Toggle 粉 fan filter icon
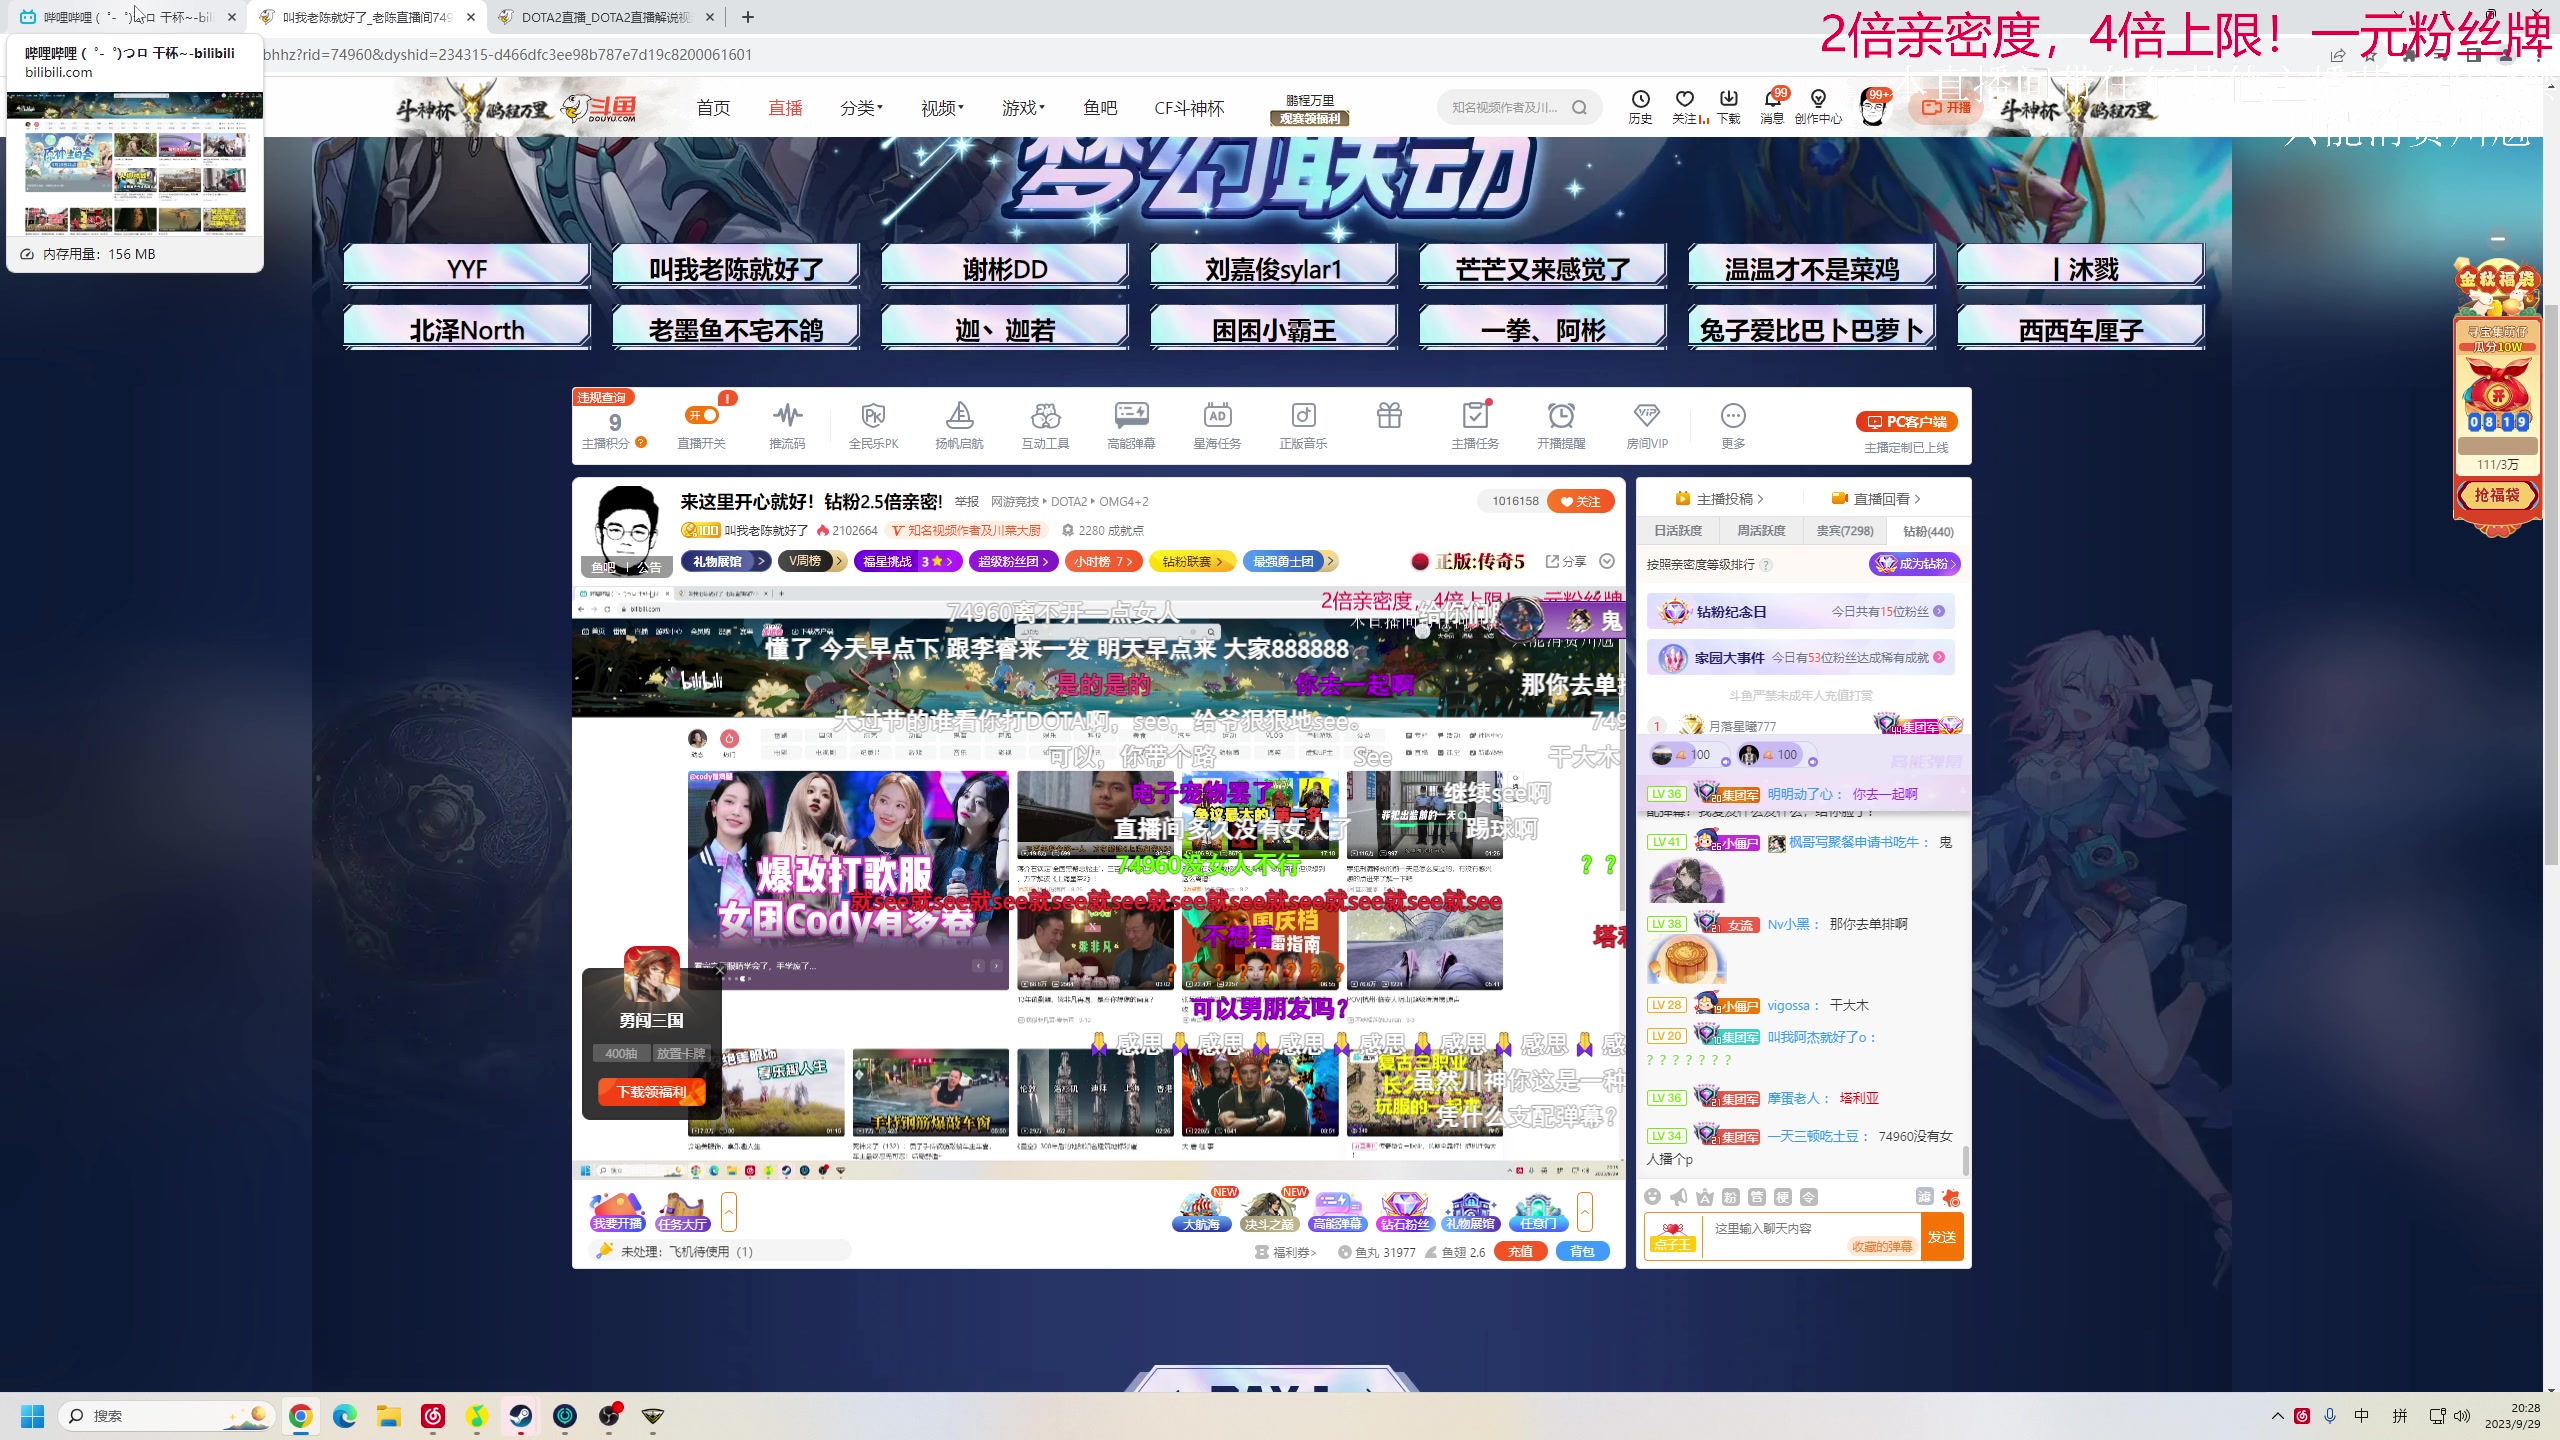This screenshot has height=1440, width=2560. 1731,1197
